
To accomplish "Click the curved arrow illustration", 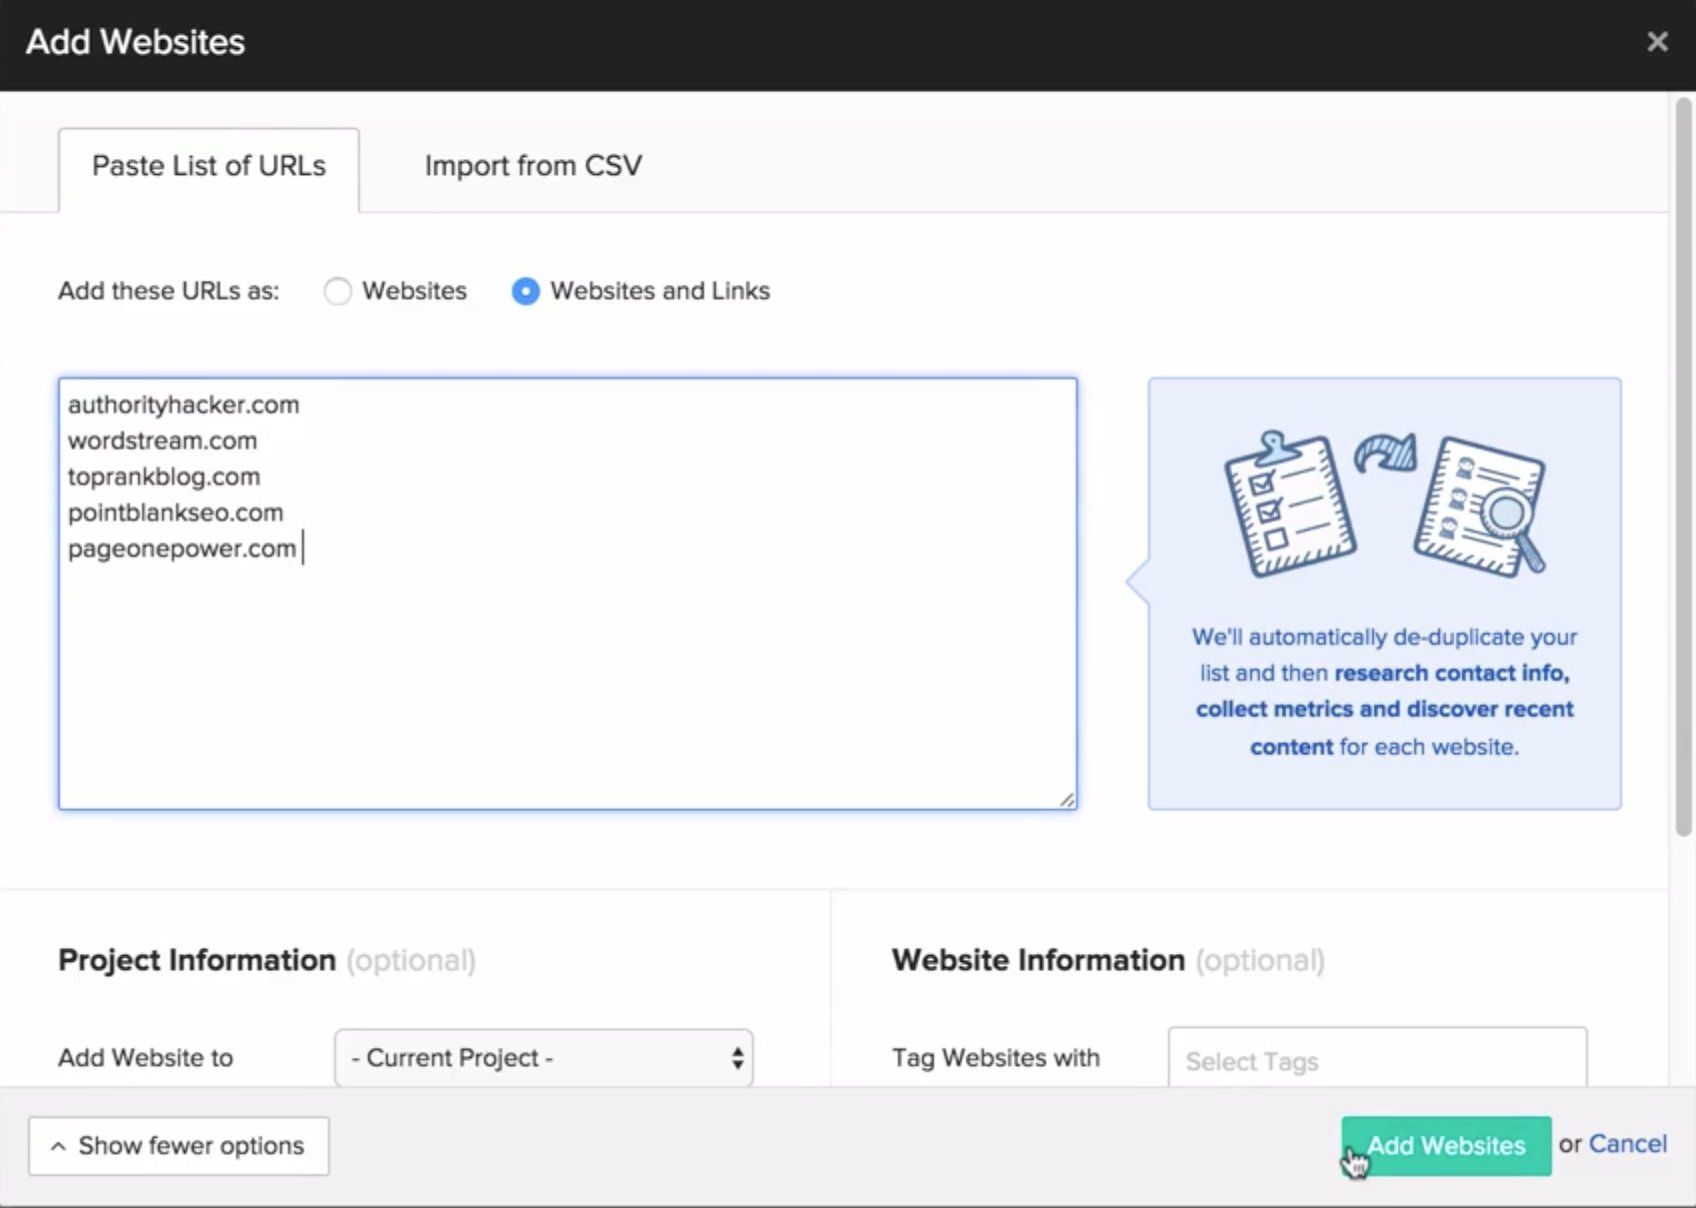I will [x=1386, y=453].
